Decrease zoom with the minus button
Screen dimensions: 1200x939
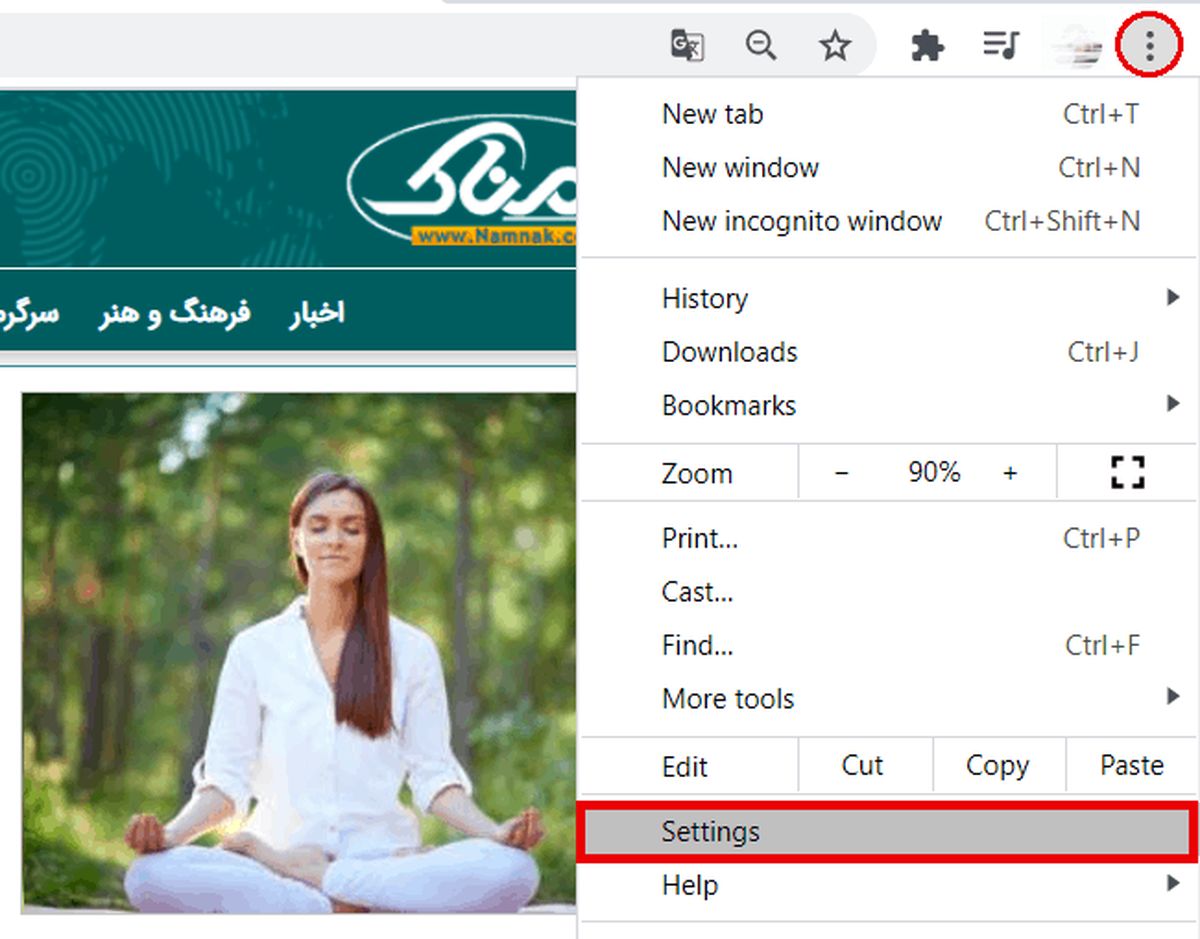pyautogui.click(x=842, y=473)
